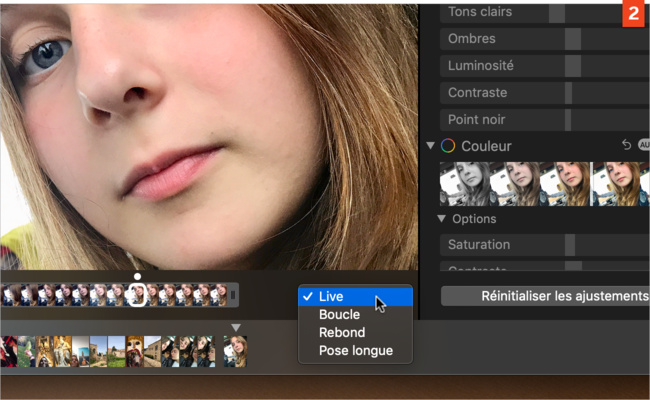Click the last Live frame before the trim handle
This screenshot has width=650, height=400.
[x=218, y=295]
